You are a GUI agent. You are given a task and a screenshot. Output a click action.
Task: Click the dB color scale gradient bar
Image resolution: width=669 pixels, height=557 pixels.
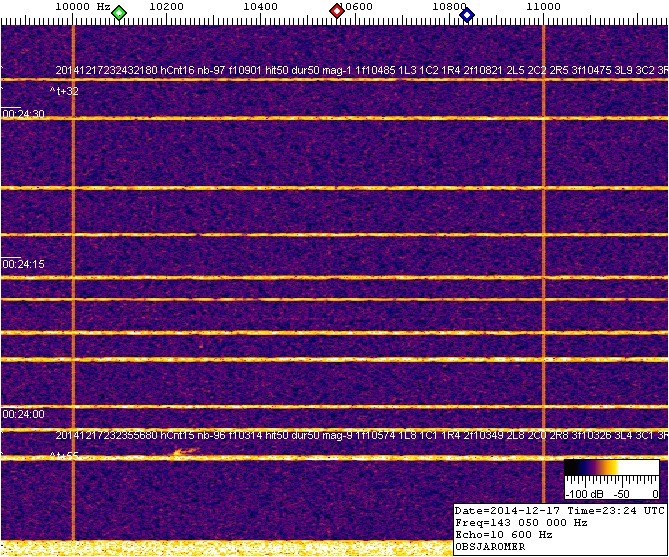click(610, 468)
